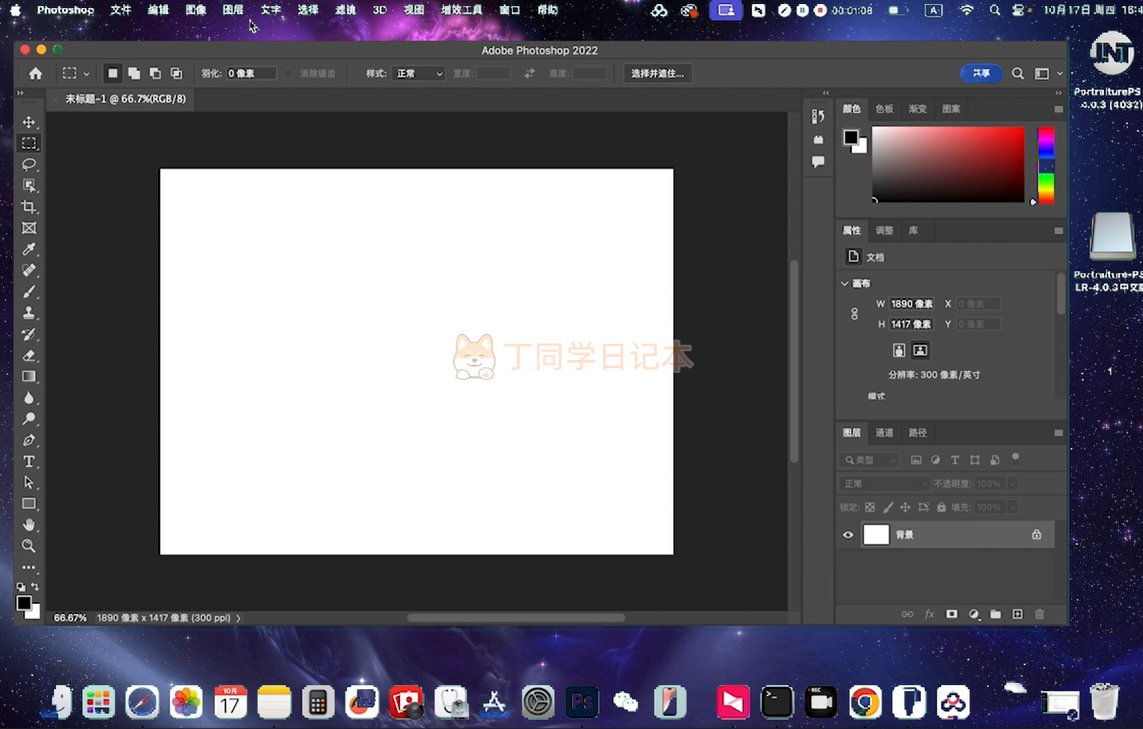Select the Eyedropper tool
Image resolution: width=1143 pixels, height=729 pixels.
(29, 249)
